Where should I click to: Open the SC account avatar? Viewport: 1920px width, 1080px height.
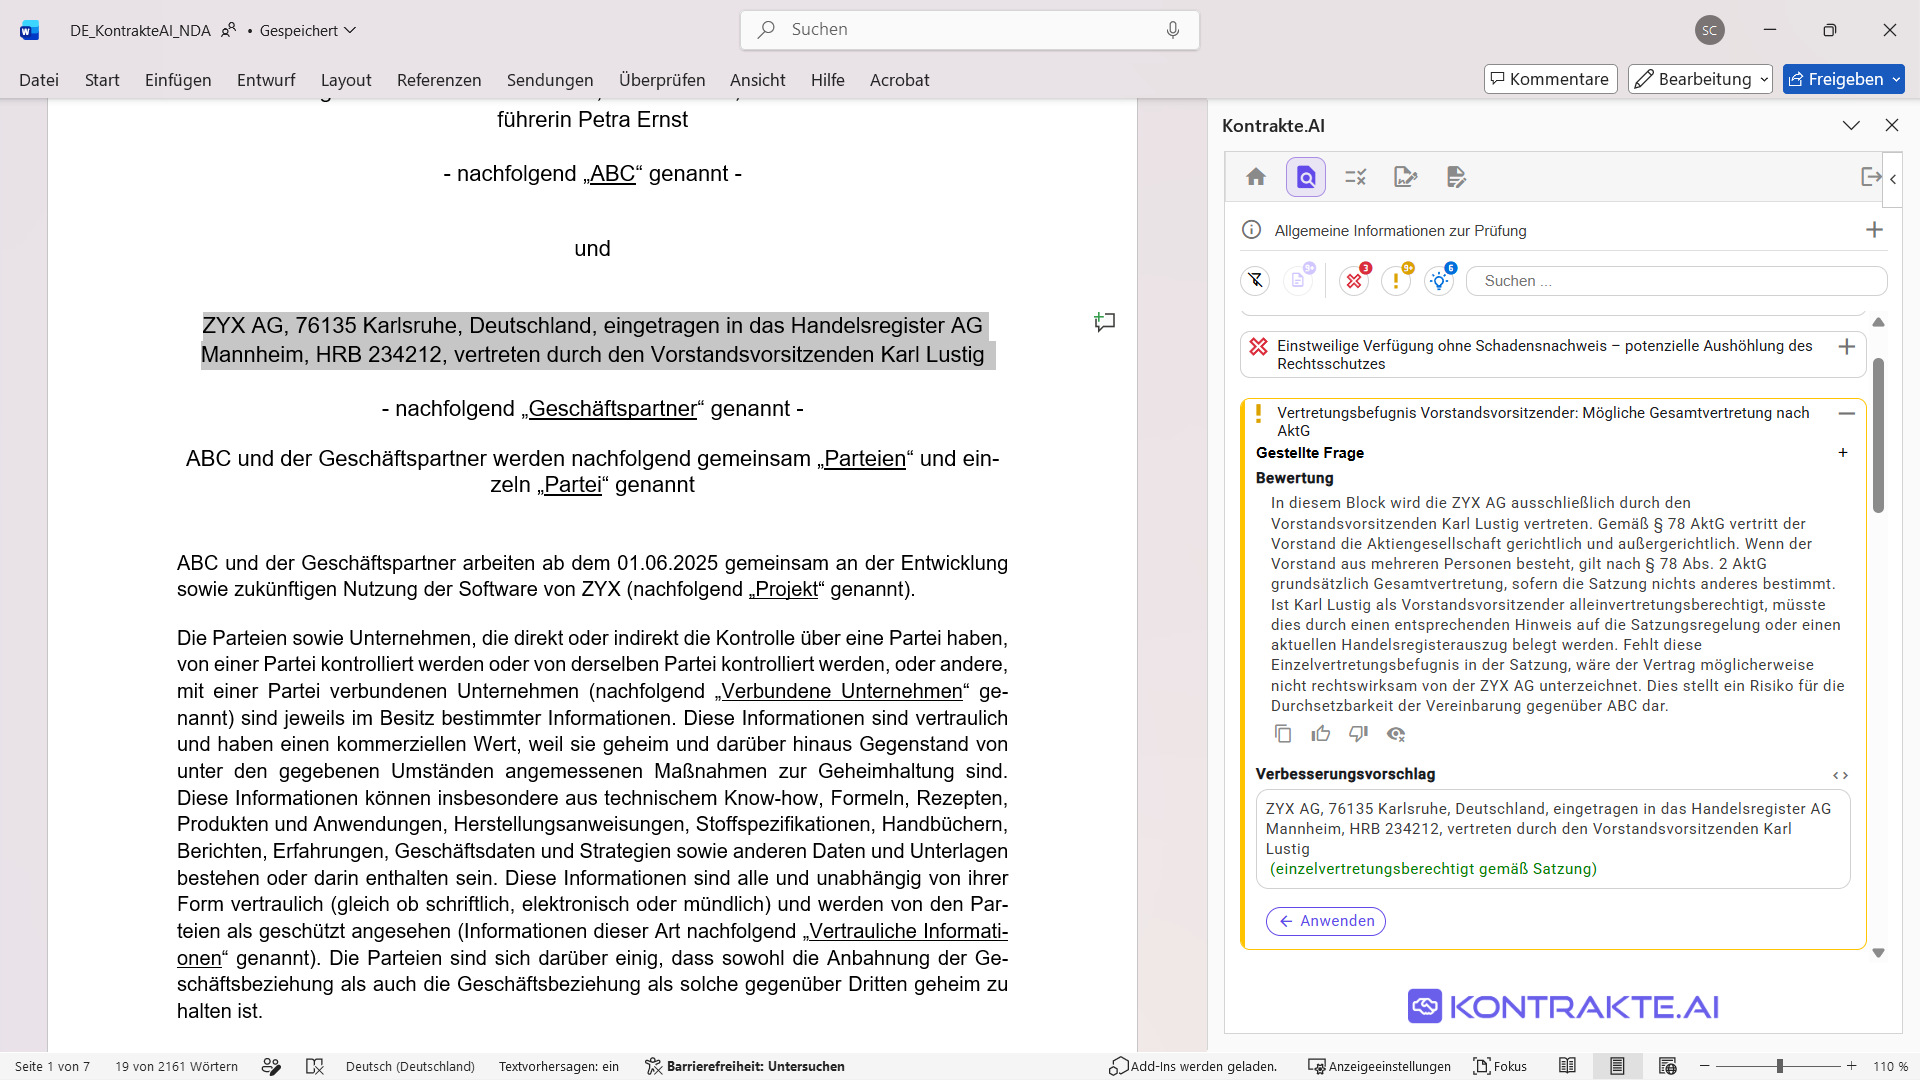tap(1710, 30)
